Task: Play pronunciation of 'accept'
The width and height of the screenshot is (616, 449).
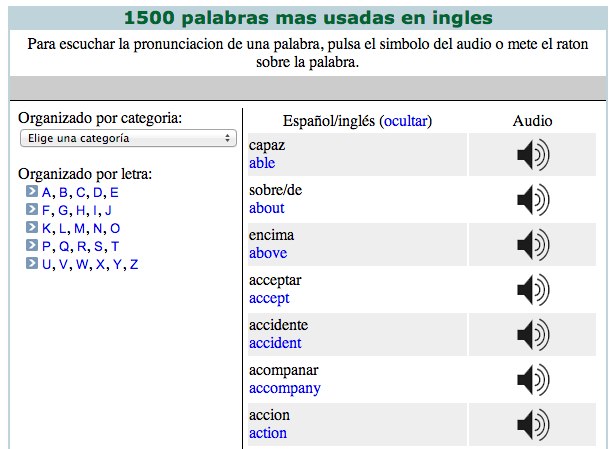Action: tap(532, 290)
